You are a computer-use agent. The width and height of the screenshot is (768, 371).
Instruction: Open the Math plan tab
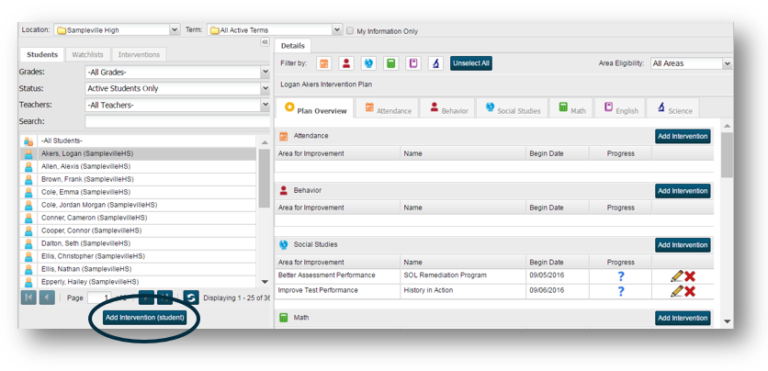[x=571, y=108]
